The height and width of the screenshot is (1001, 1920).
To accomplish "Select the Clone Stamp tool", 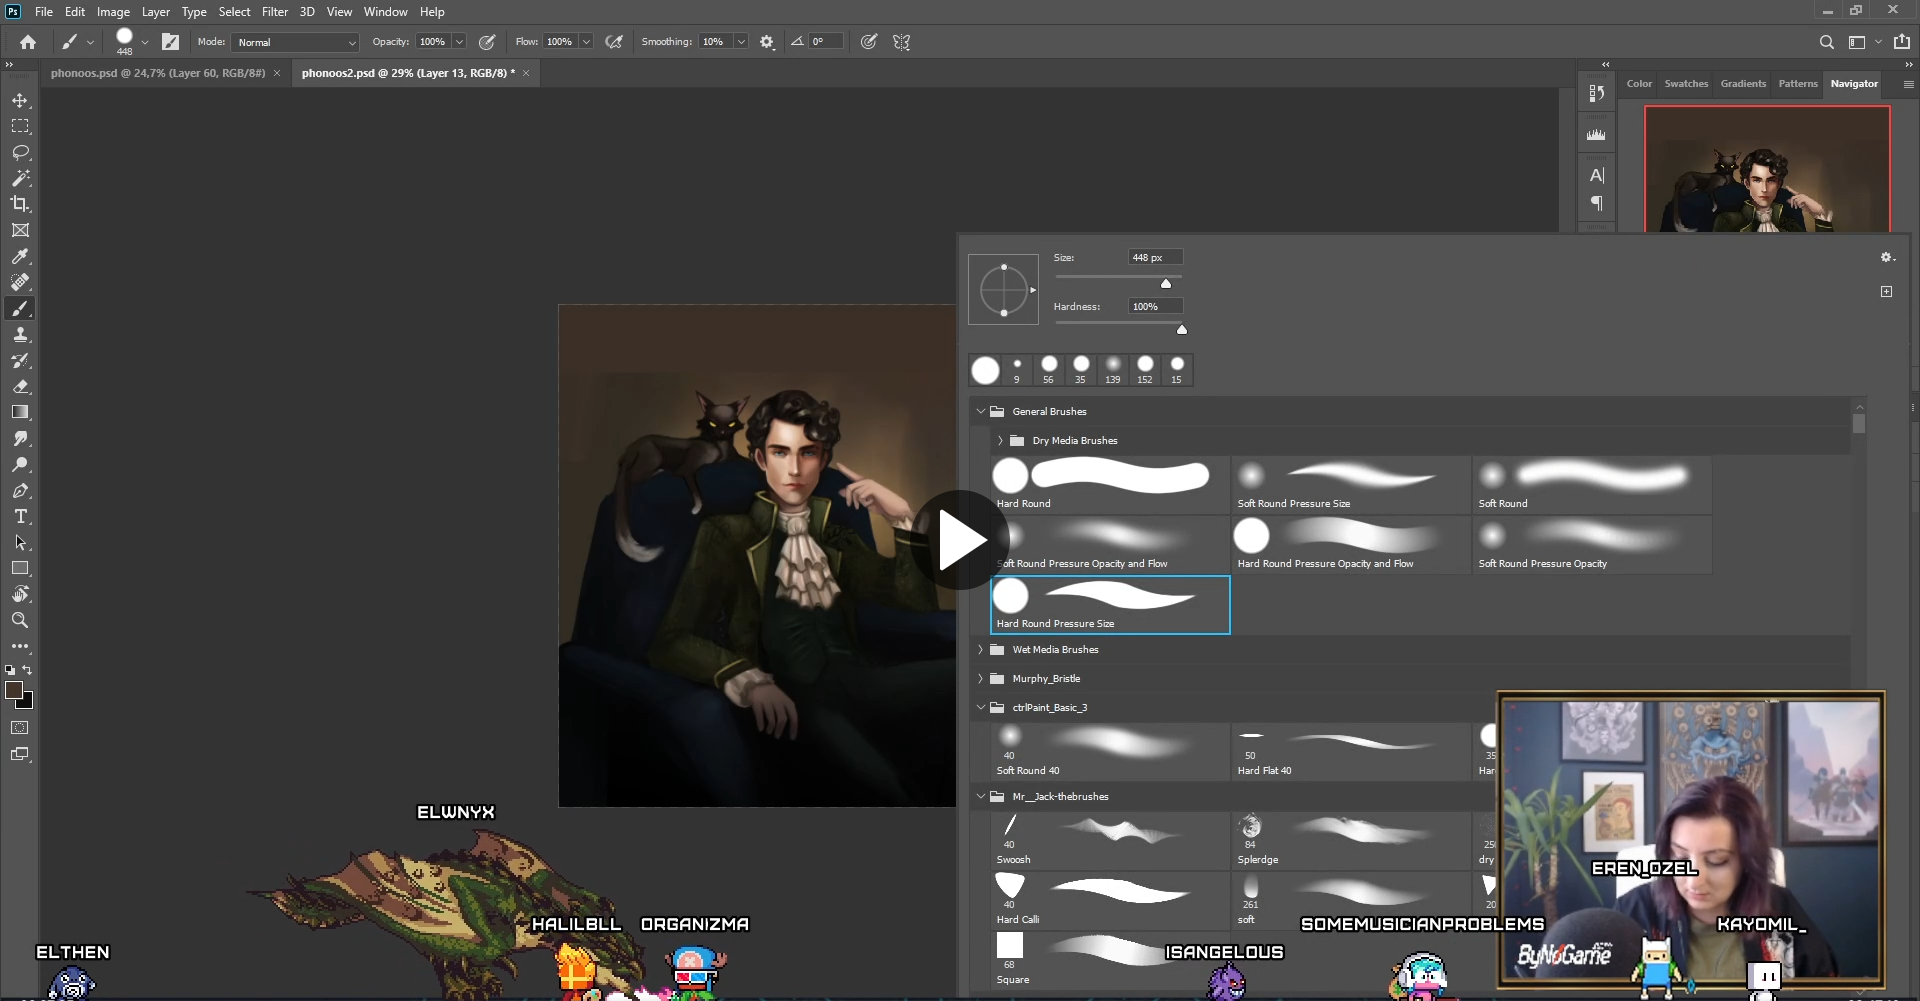I will 20,335.
